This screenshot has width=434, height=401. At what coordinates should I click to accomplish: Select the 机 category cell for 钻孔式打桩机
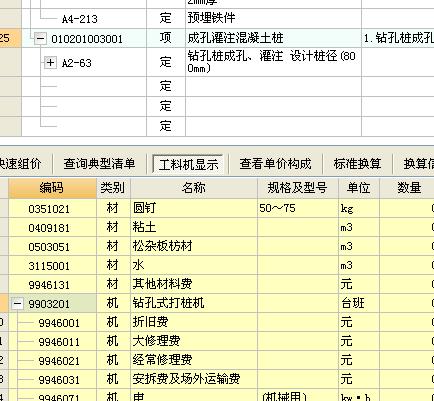point(113,303)
